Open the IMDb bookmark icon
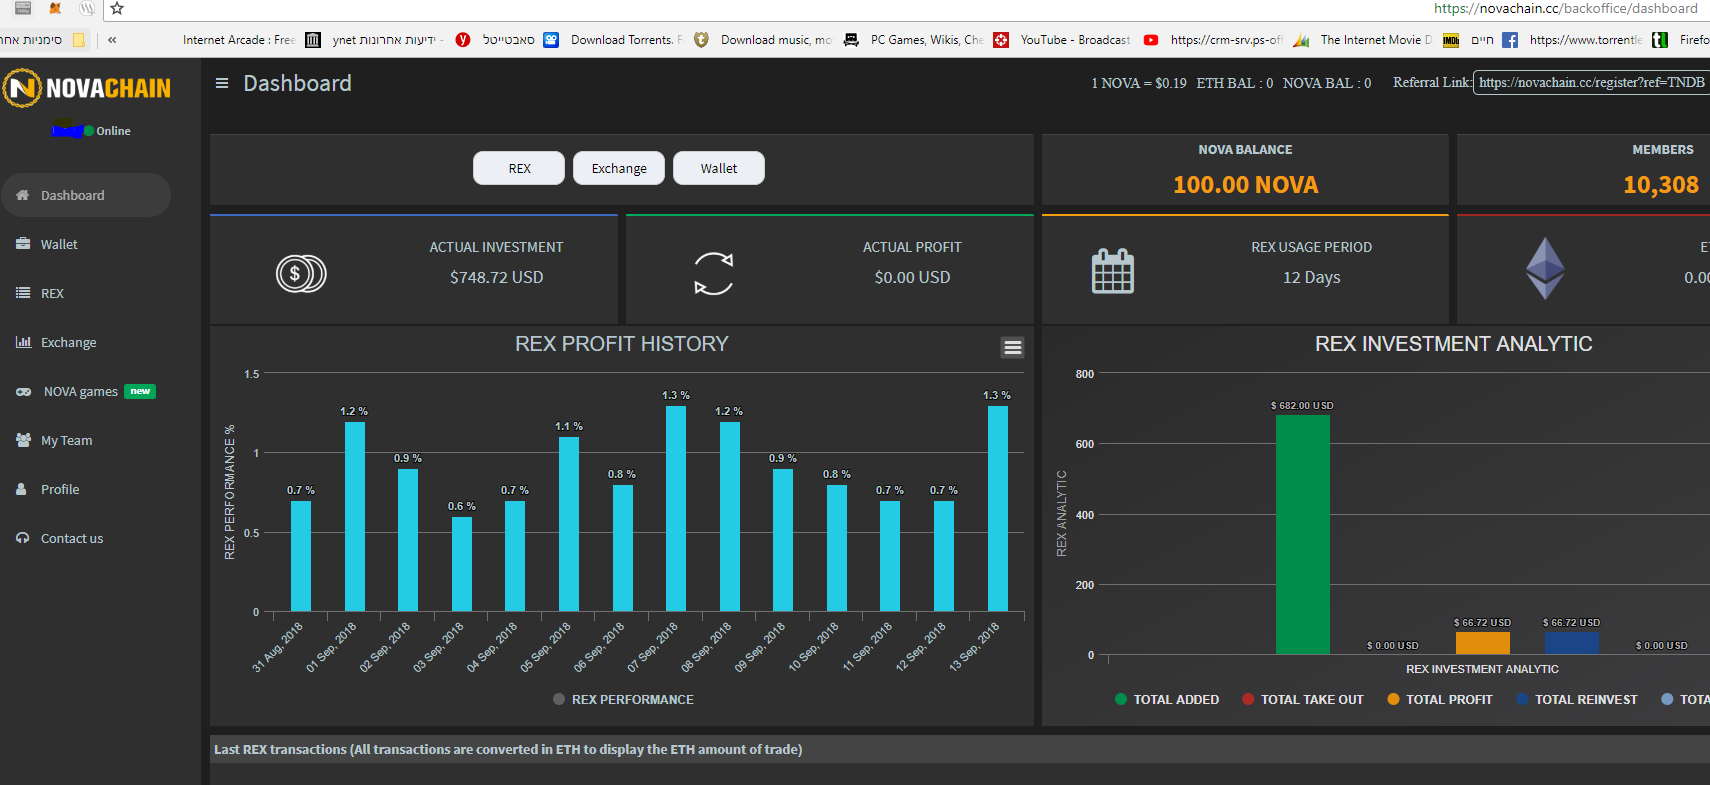 pyautogui.click(x=1451, y=40)
